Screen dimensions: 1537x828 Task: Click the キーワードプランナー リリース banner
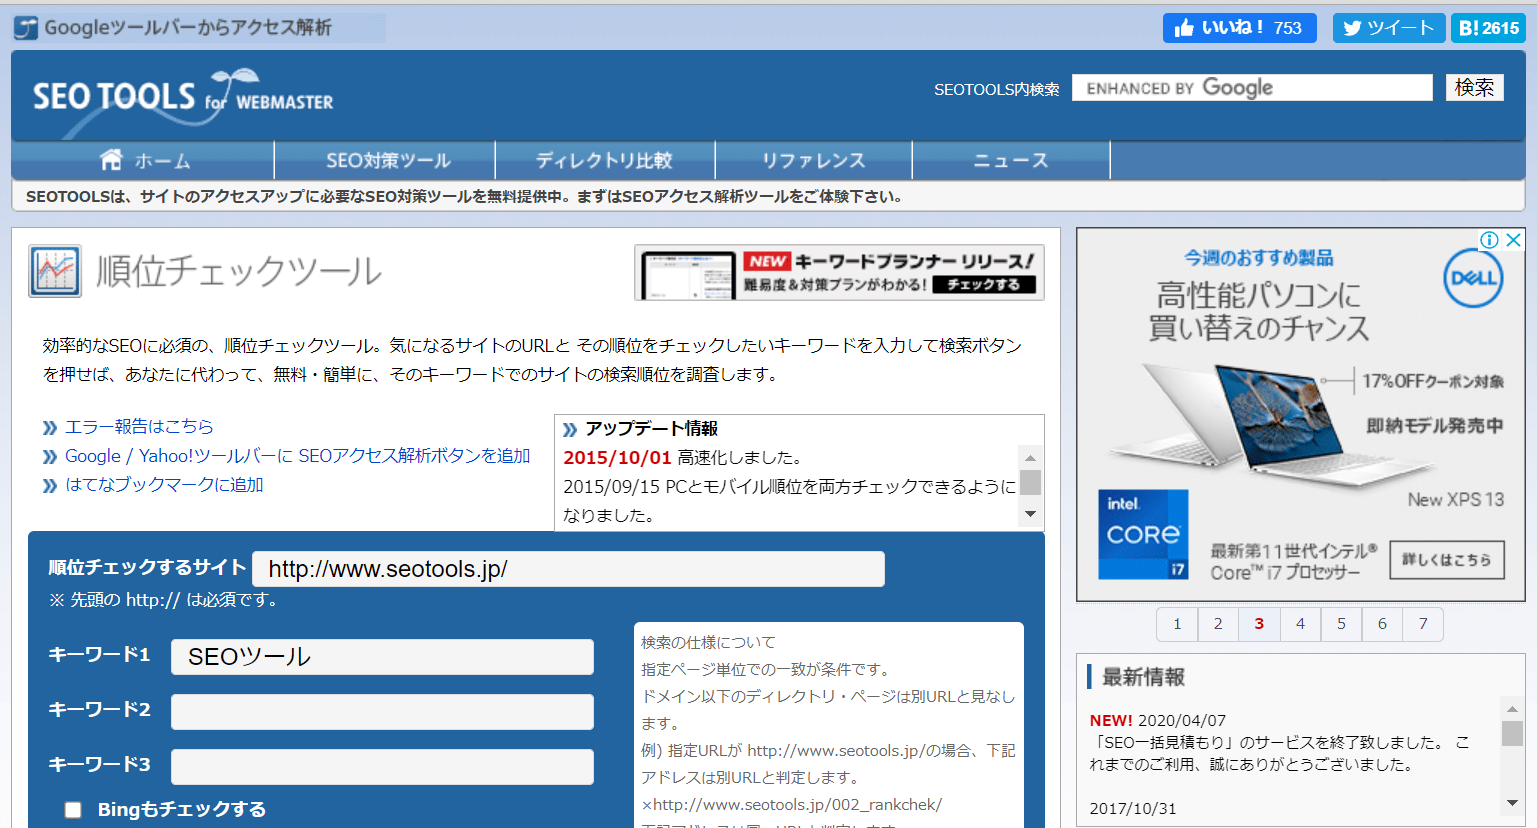(839, 272)
